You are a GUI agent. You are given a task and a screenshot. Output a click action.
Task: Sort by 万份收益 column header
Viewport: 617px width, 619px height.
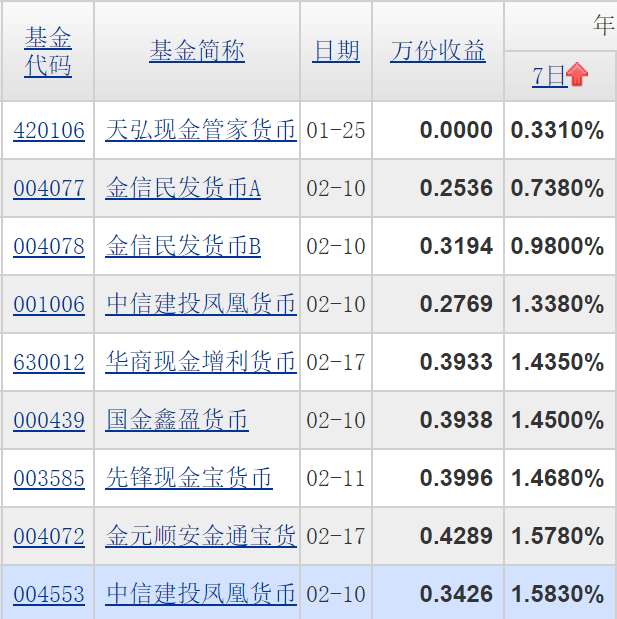click(x=438, y=51)
